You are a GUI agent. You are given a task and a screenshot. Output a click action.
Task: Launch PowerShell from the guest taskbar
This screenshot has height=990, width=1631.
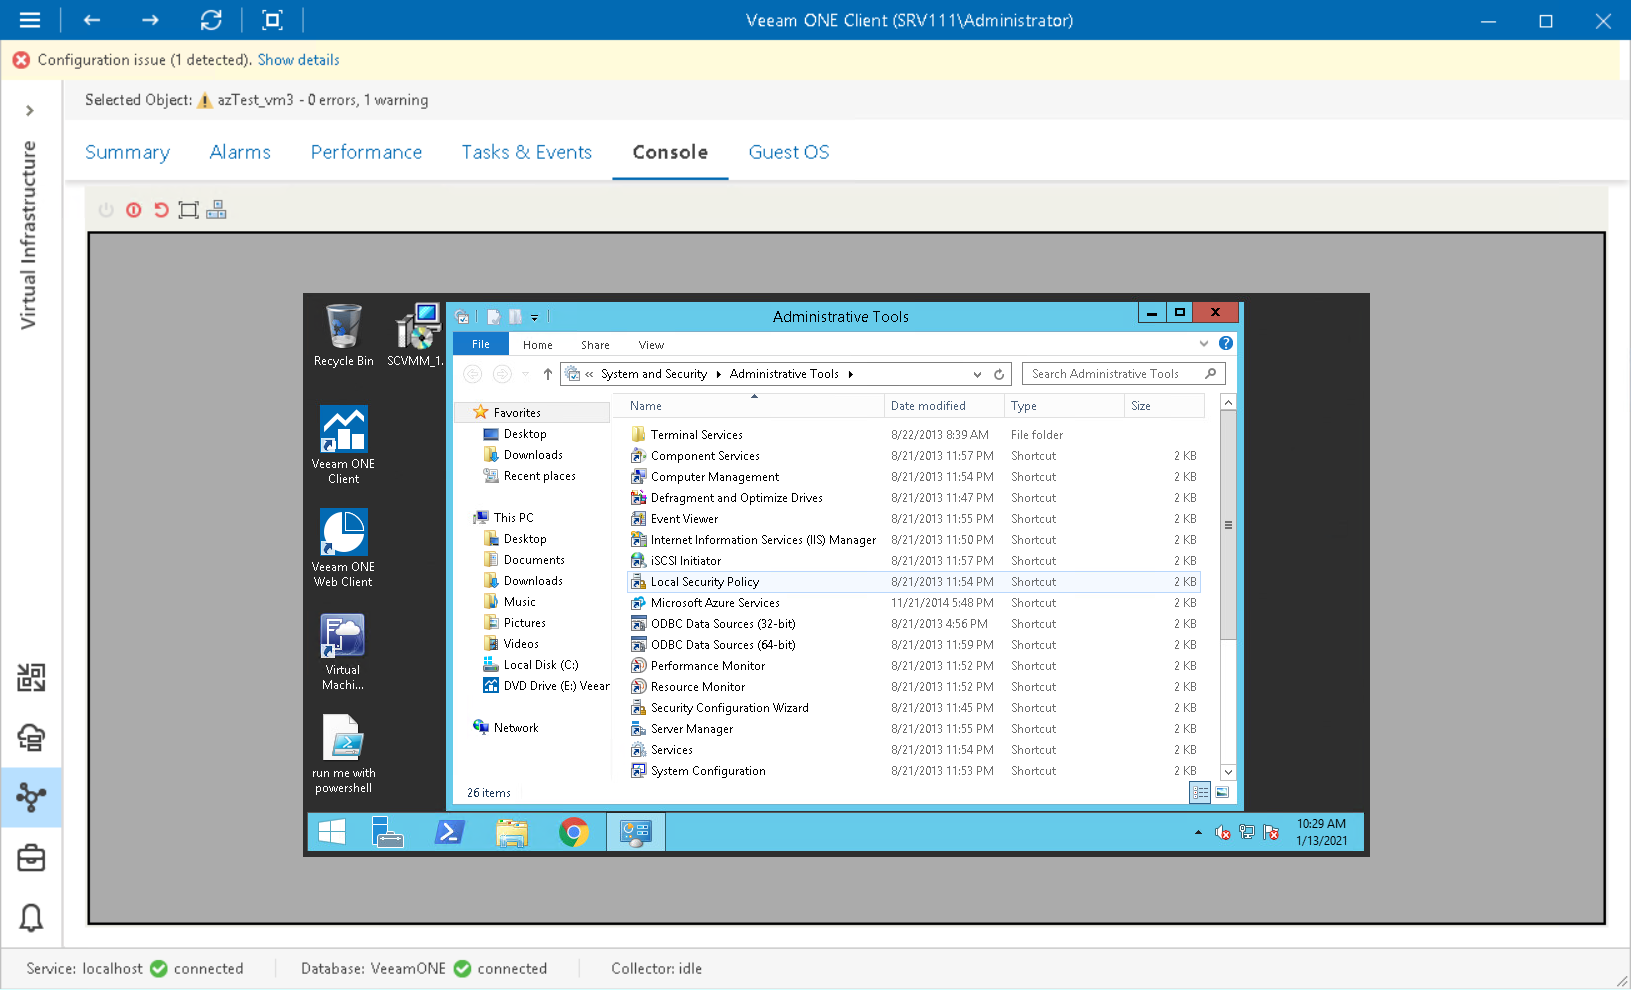point(449,831)
